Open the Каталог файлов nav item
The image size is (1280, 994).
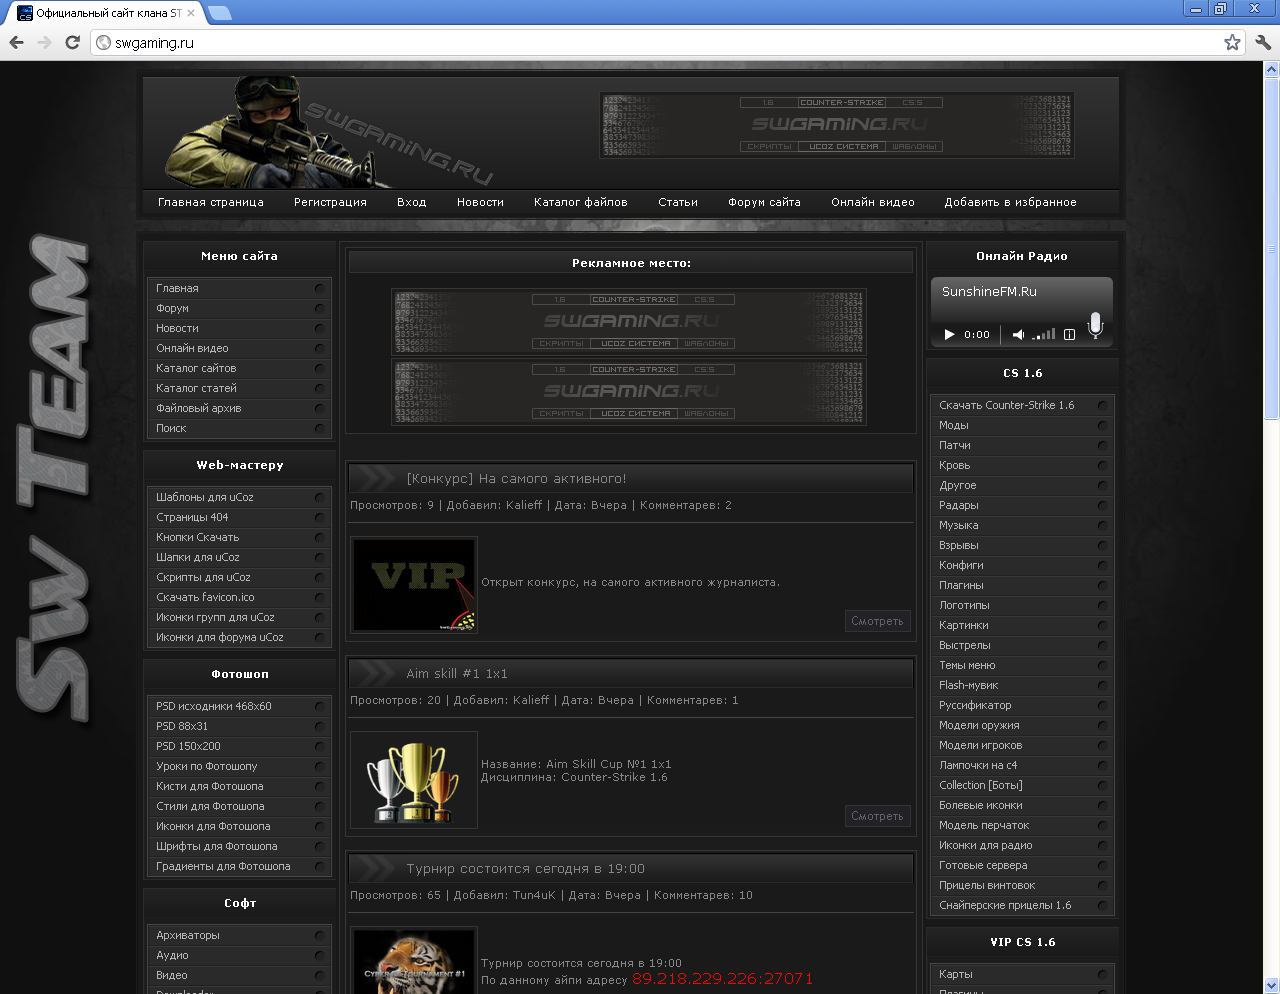581,202
